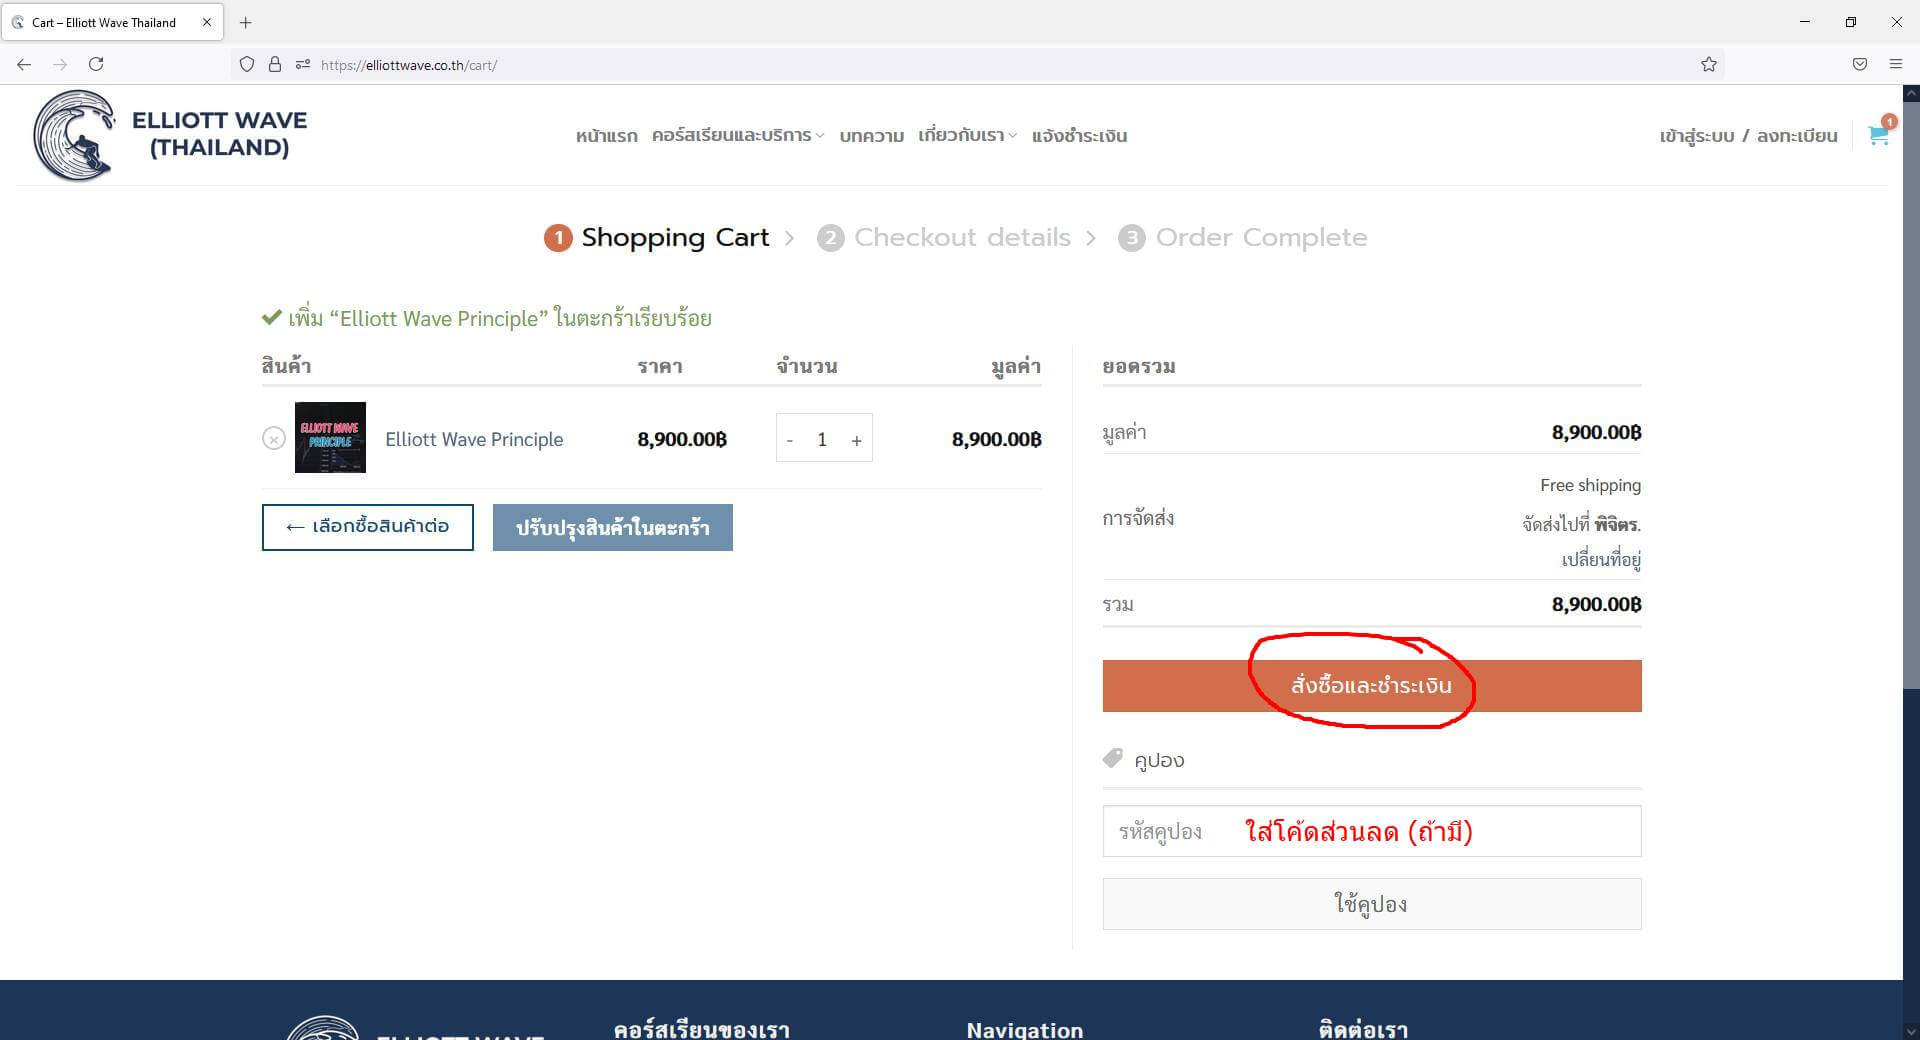Open the แจ้งชำระเงิน menu item
Screen dimensions: 1920x1040
1079,135
